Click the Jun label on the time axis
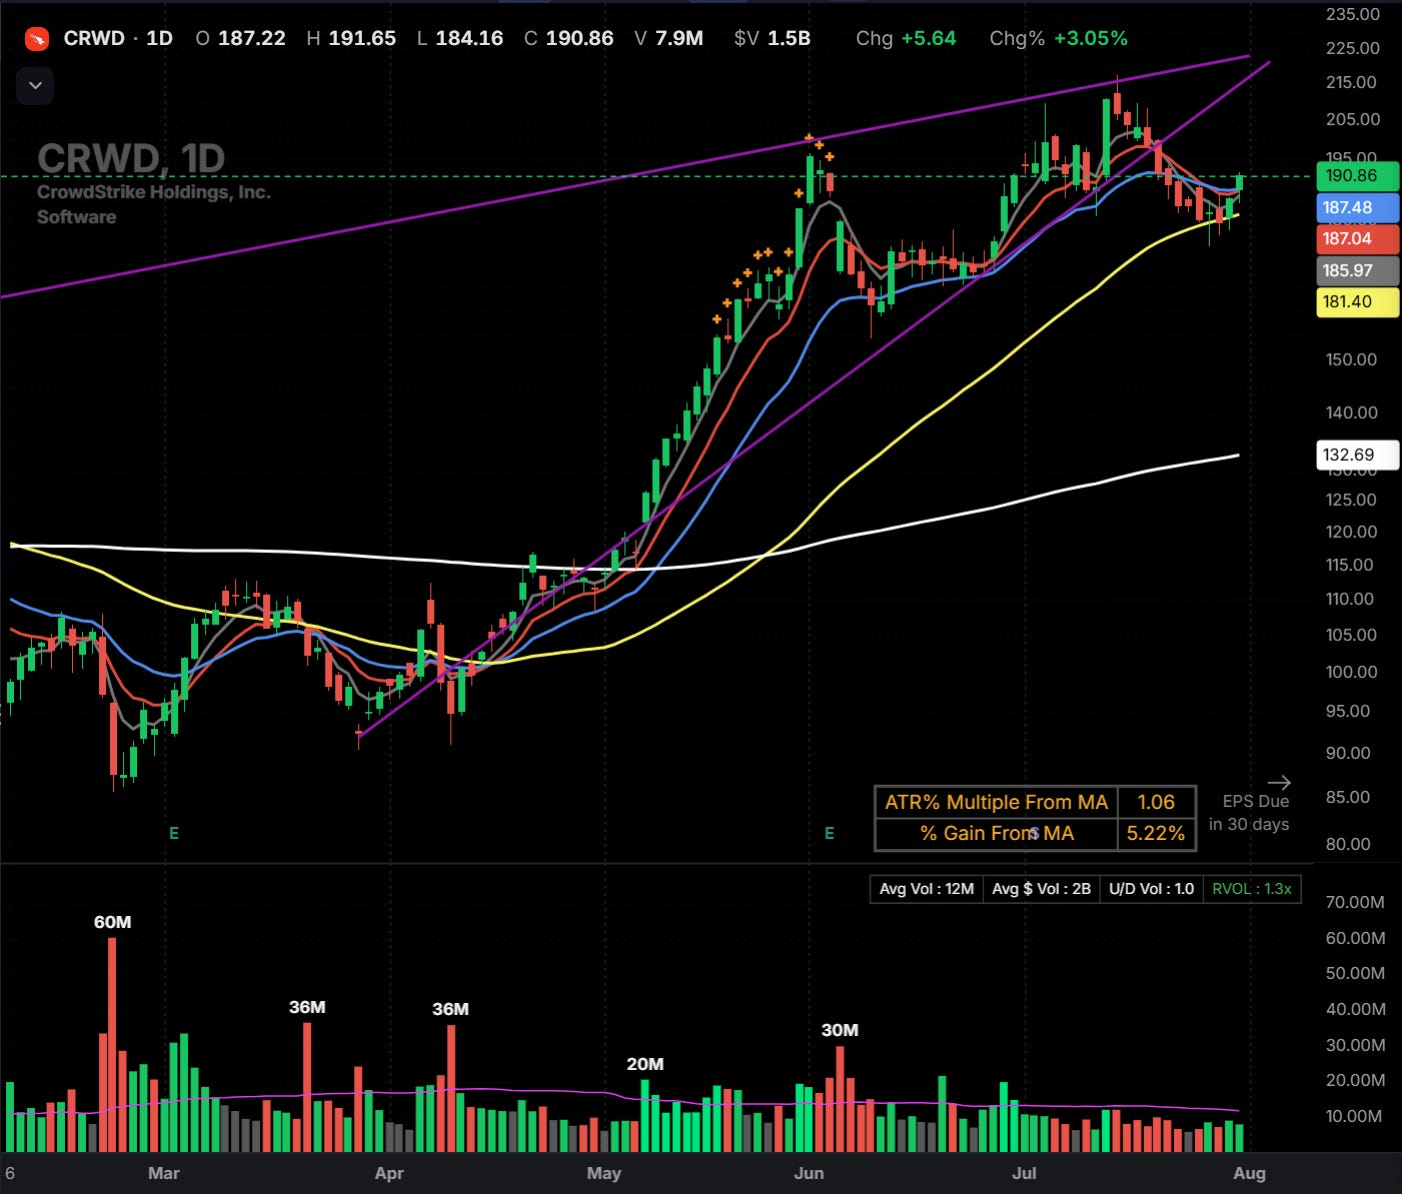Image resolution: width=1402 pixels, height=1194 pixels. point(809,1173)
